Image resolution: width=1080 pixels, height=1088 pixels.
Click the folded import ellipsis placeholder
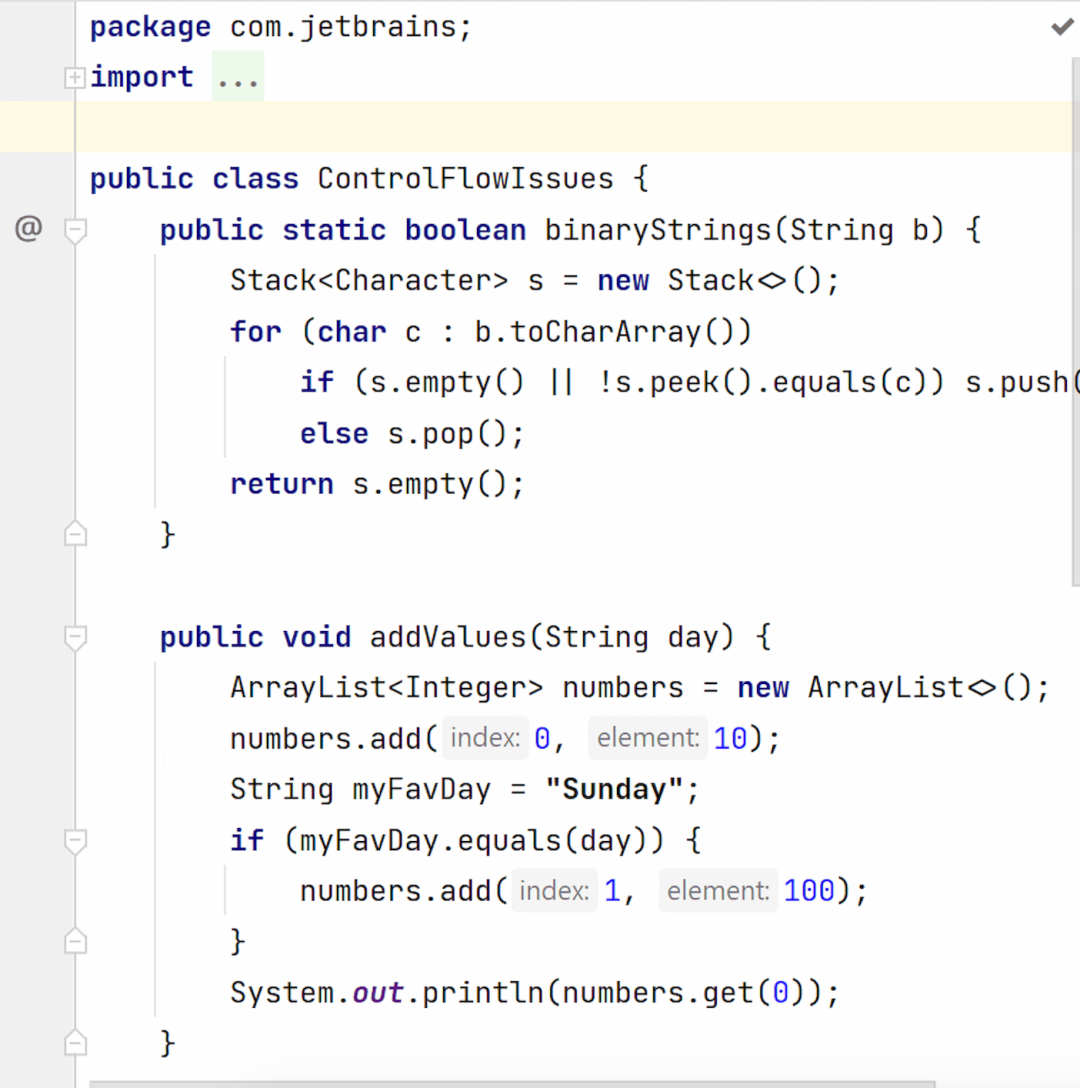coord(238,78)
